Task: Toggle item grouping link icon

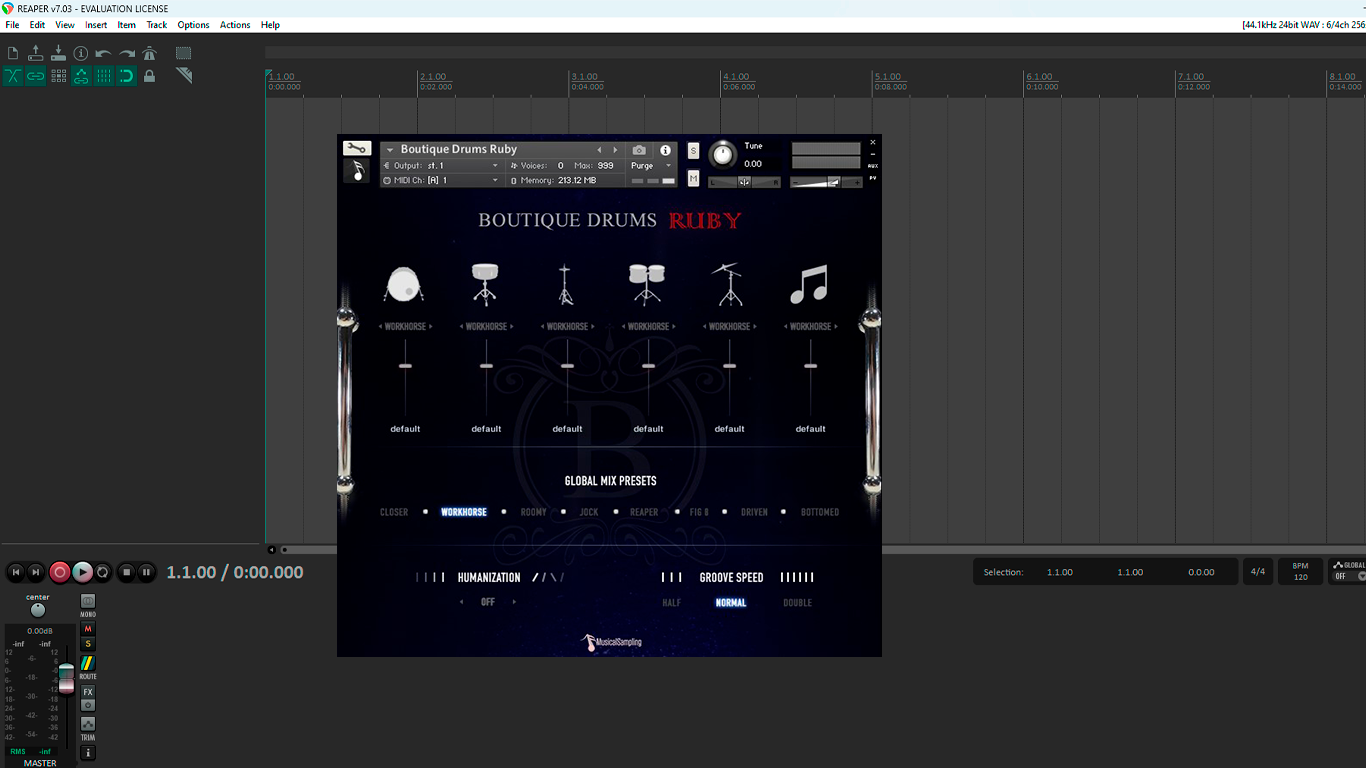Action: 36,76
